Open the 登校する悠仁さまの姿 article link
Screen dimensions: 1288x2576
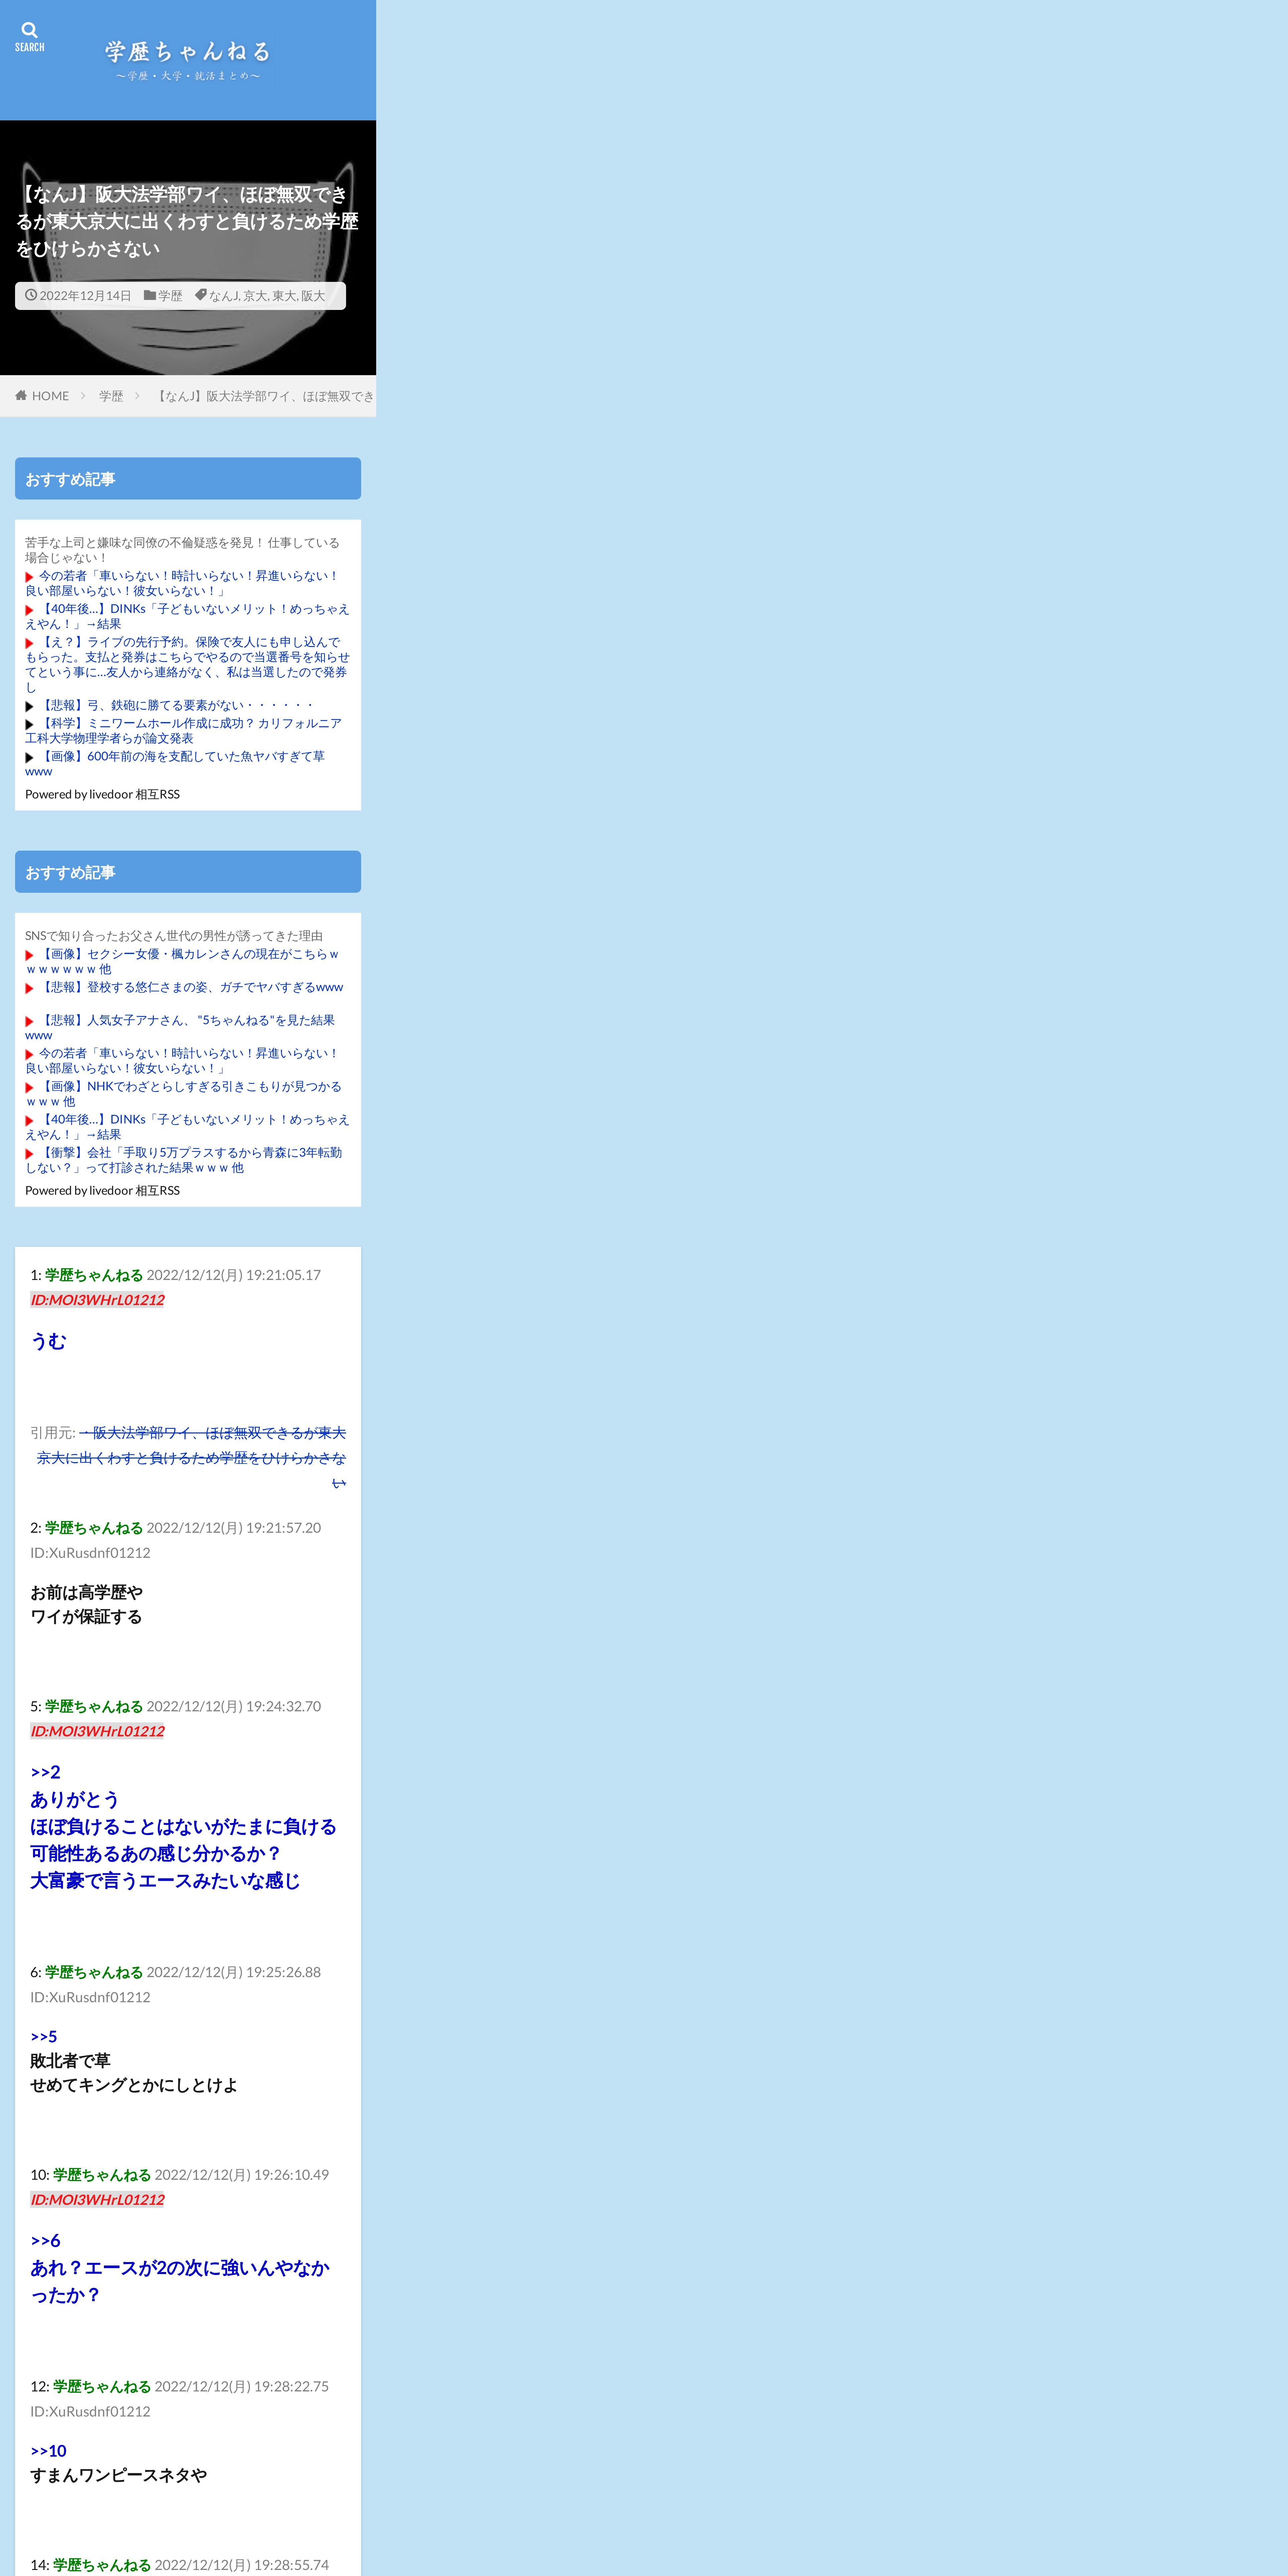coord(191,987)
